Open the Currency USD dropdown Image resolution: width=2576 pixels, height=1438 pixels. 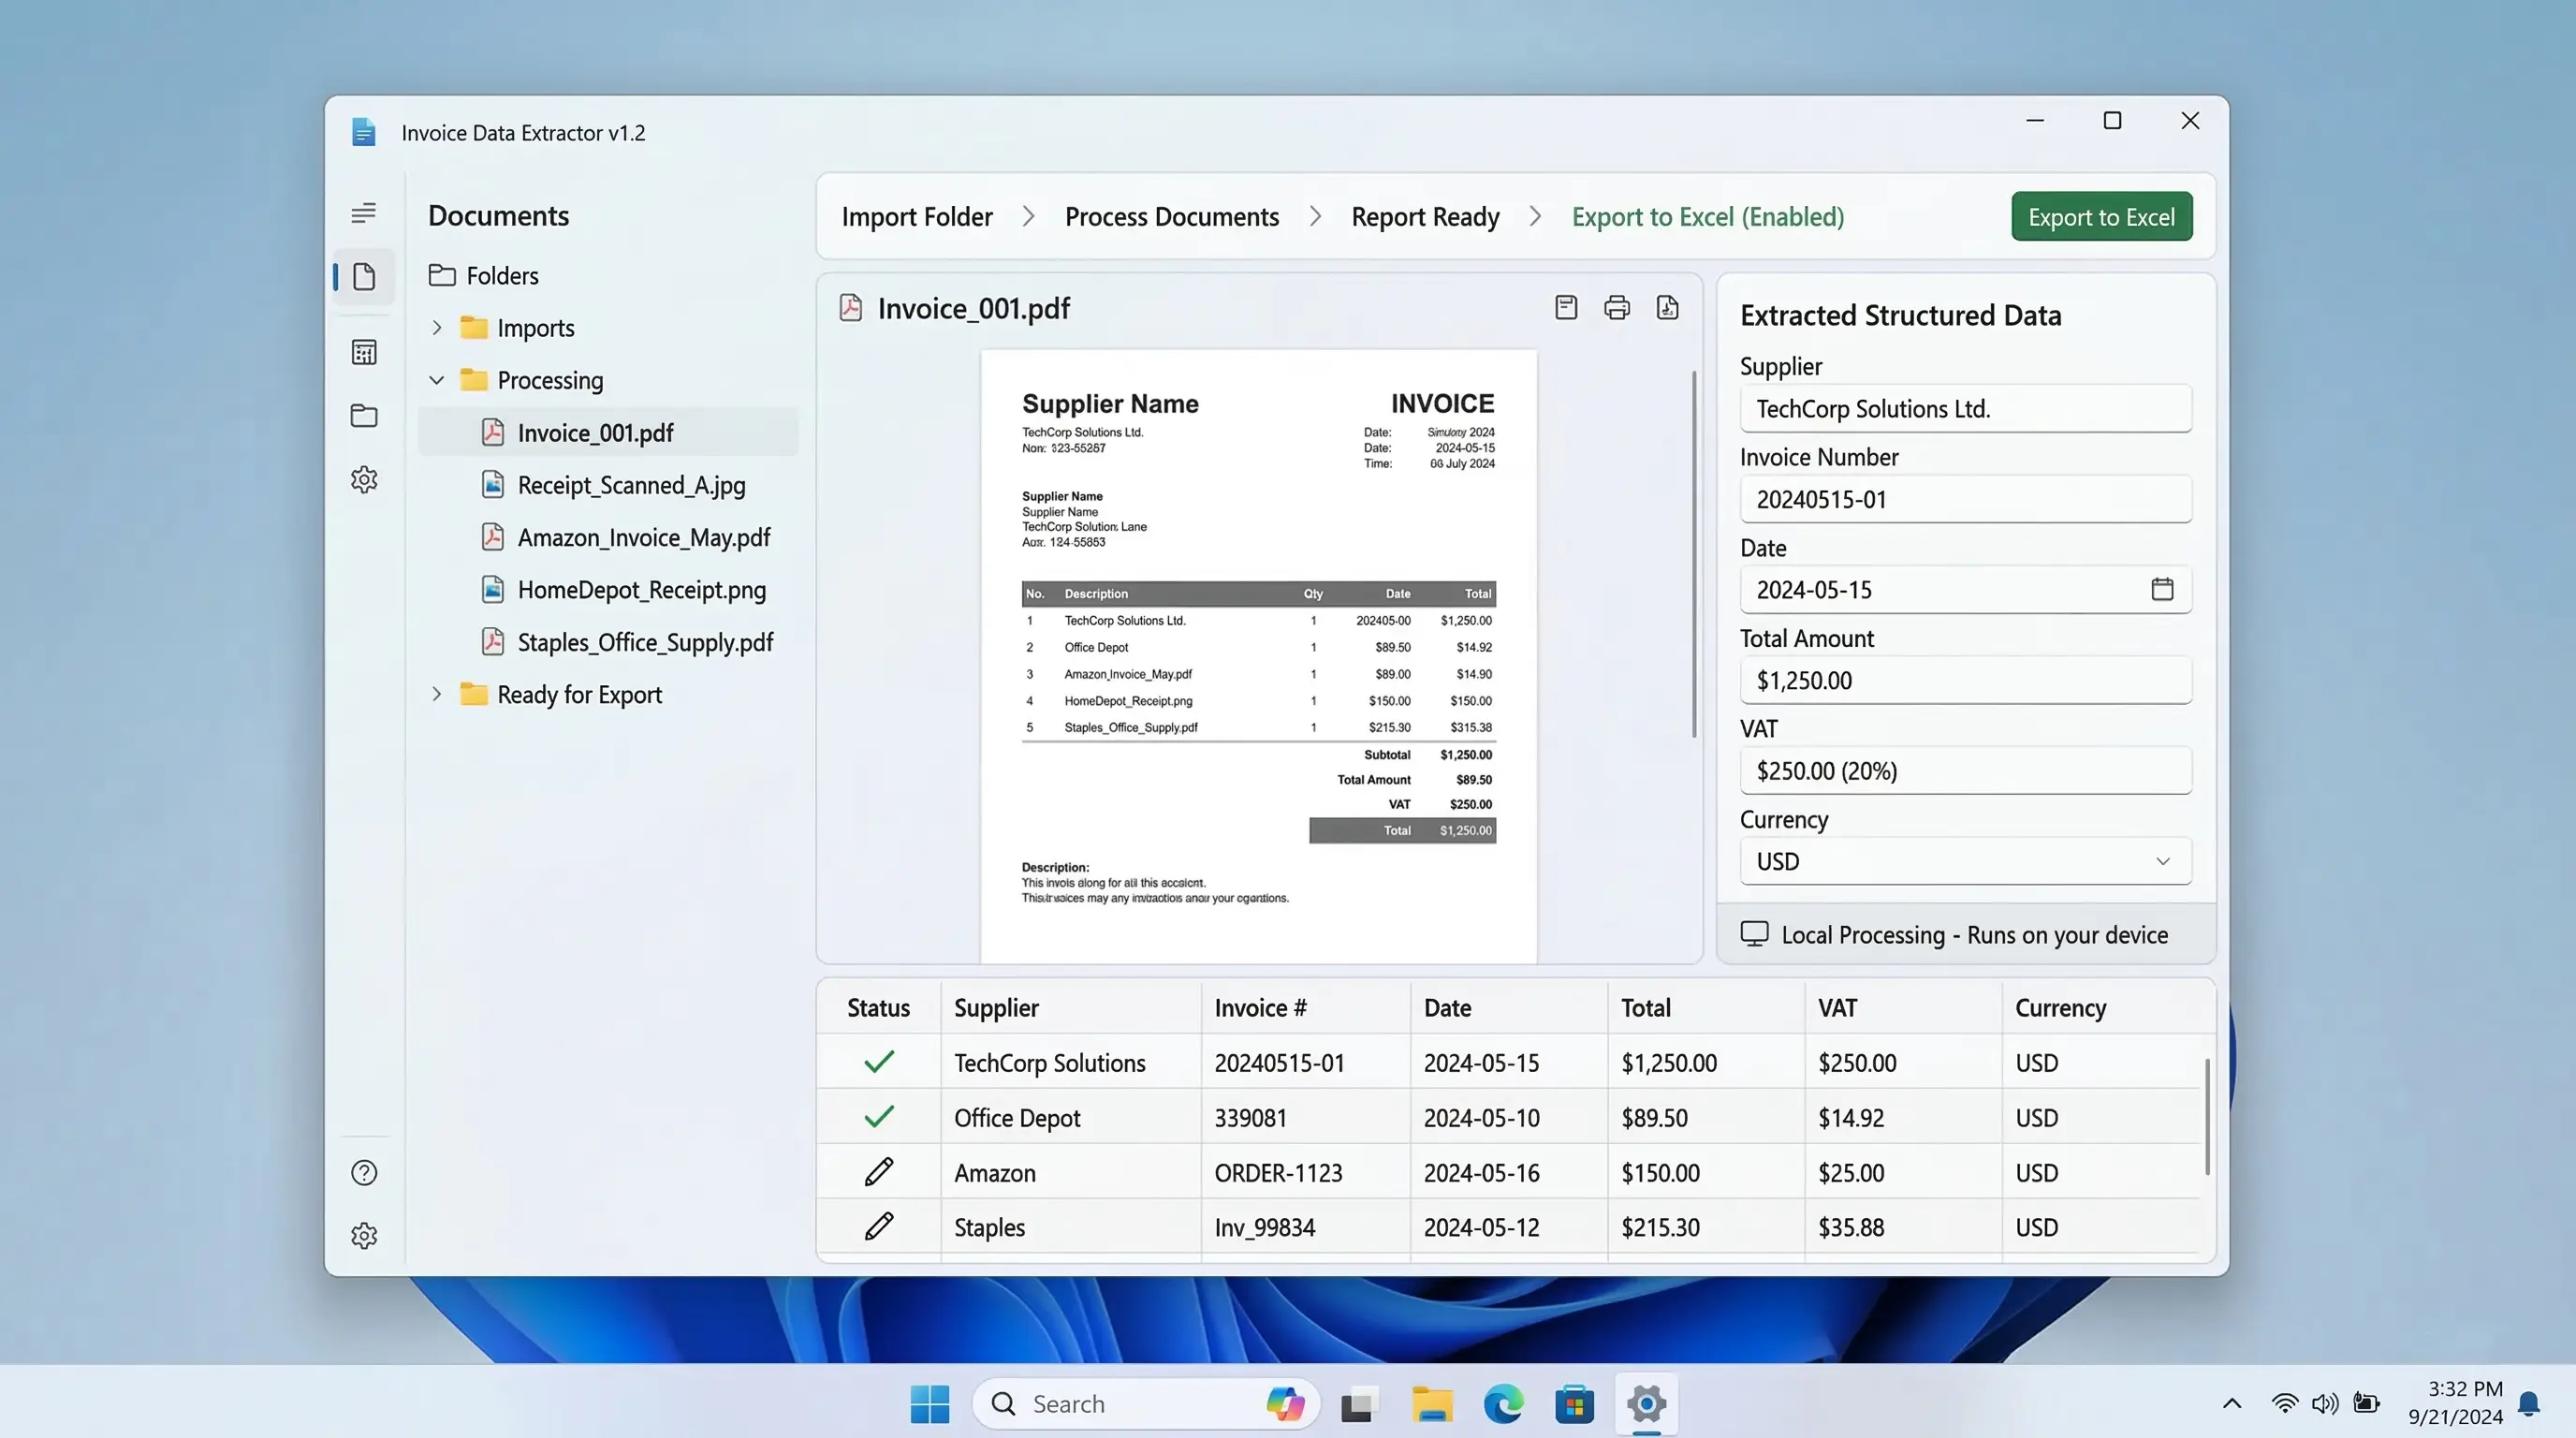pos(1964,861)
